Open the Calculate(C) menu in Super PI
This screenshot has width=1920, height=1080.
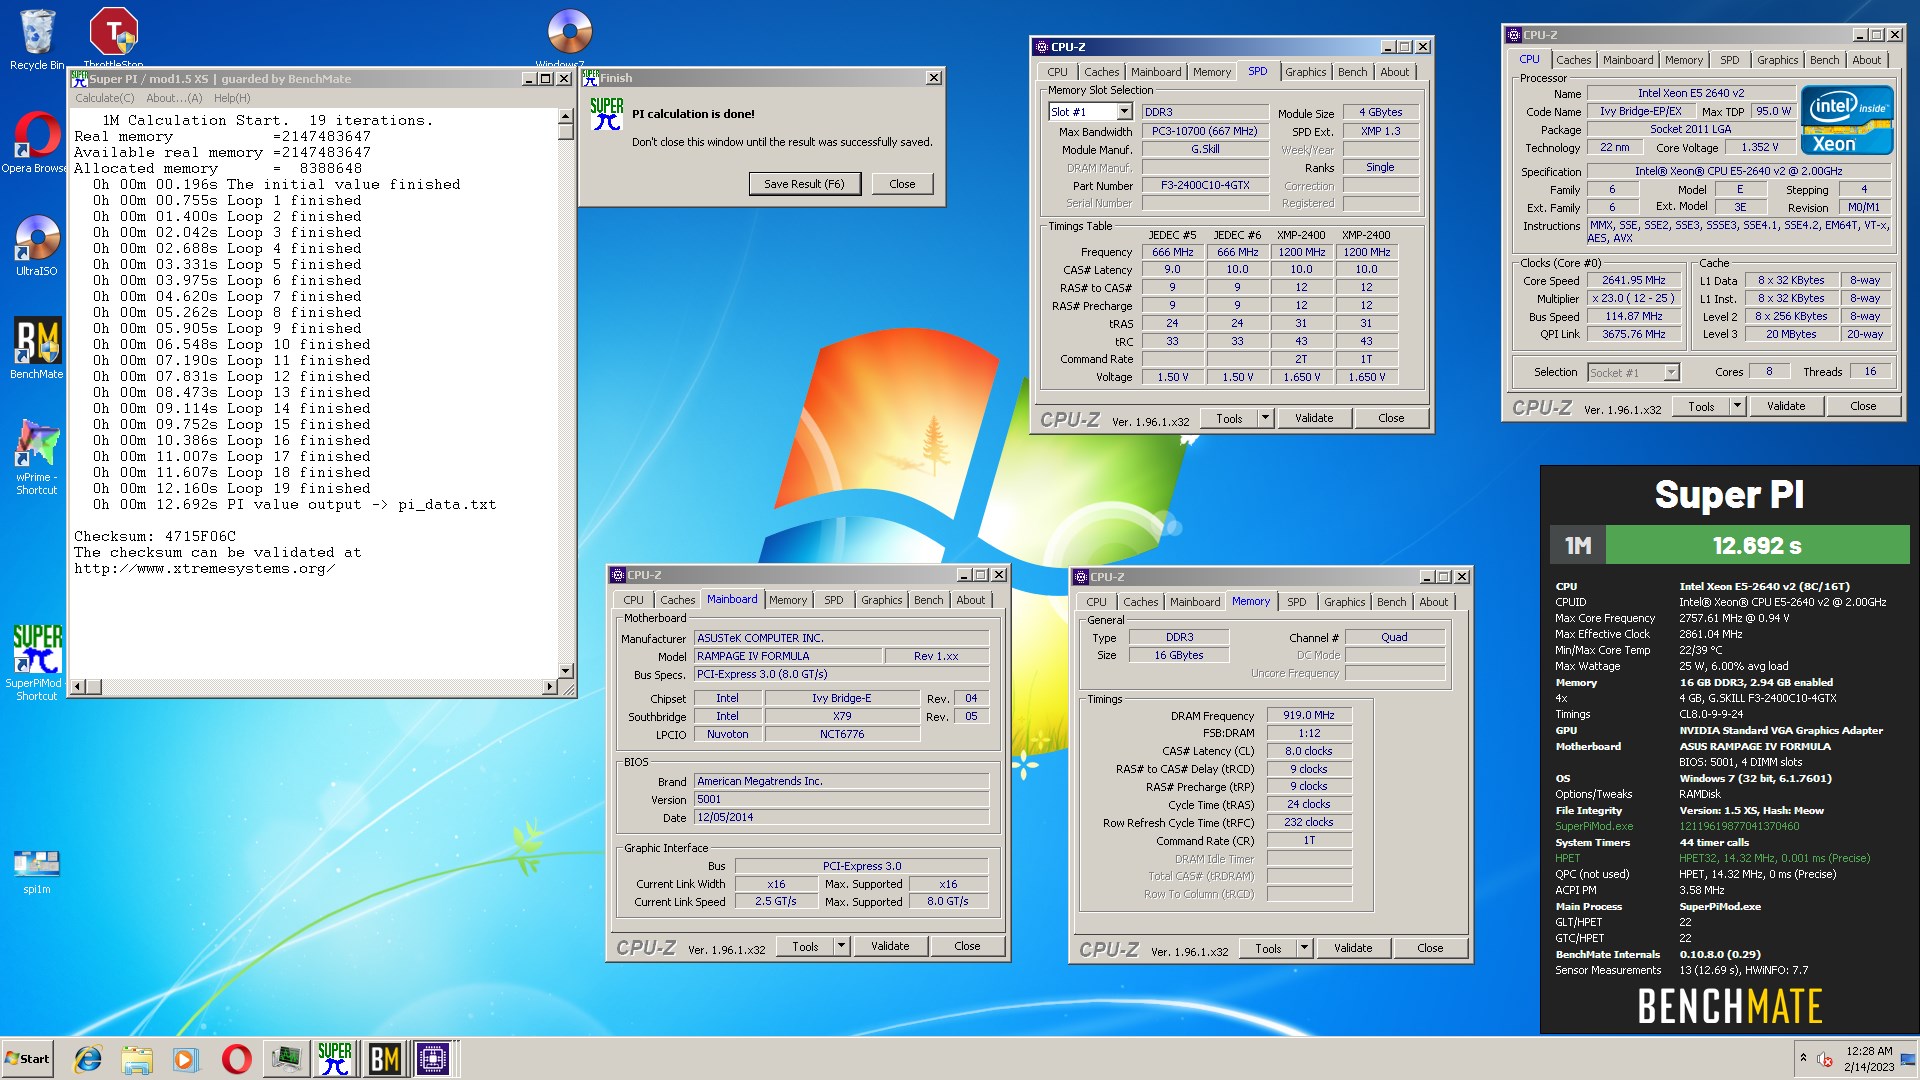tap(105, 98)
